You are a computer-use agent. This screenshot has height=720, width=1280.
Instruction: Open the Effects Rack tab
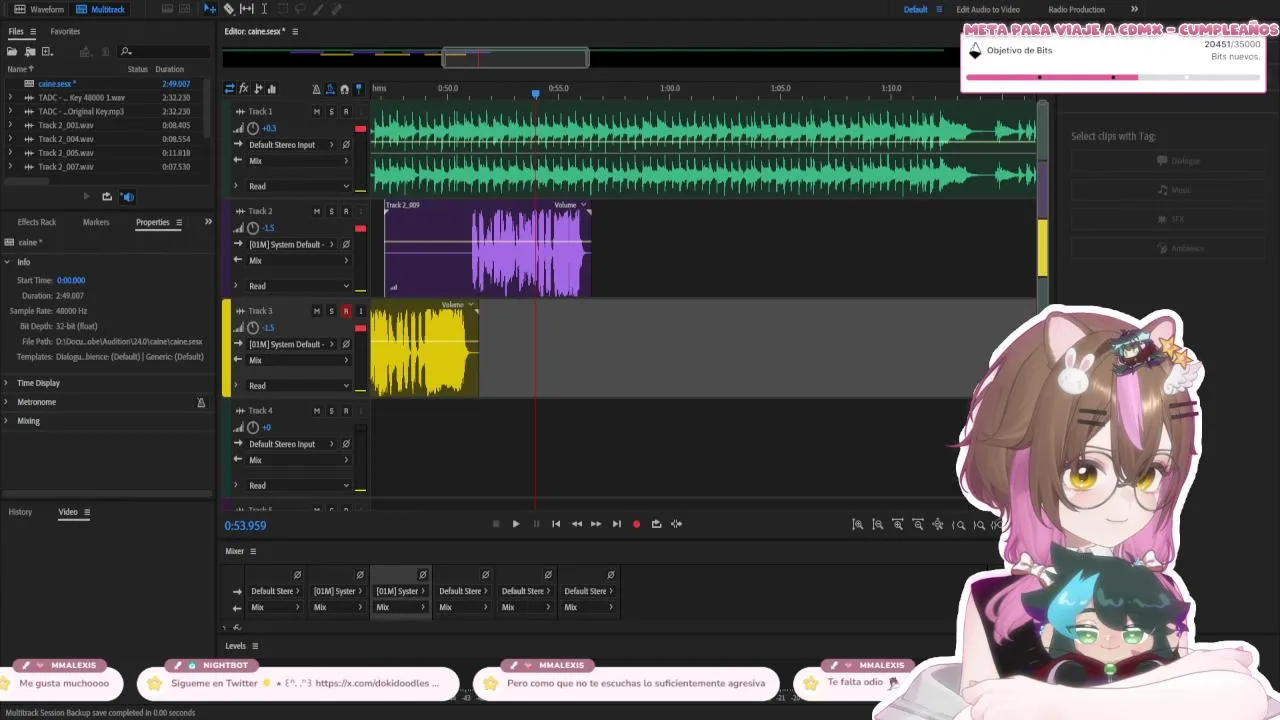pos(37,222)
